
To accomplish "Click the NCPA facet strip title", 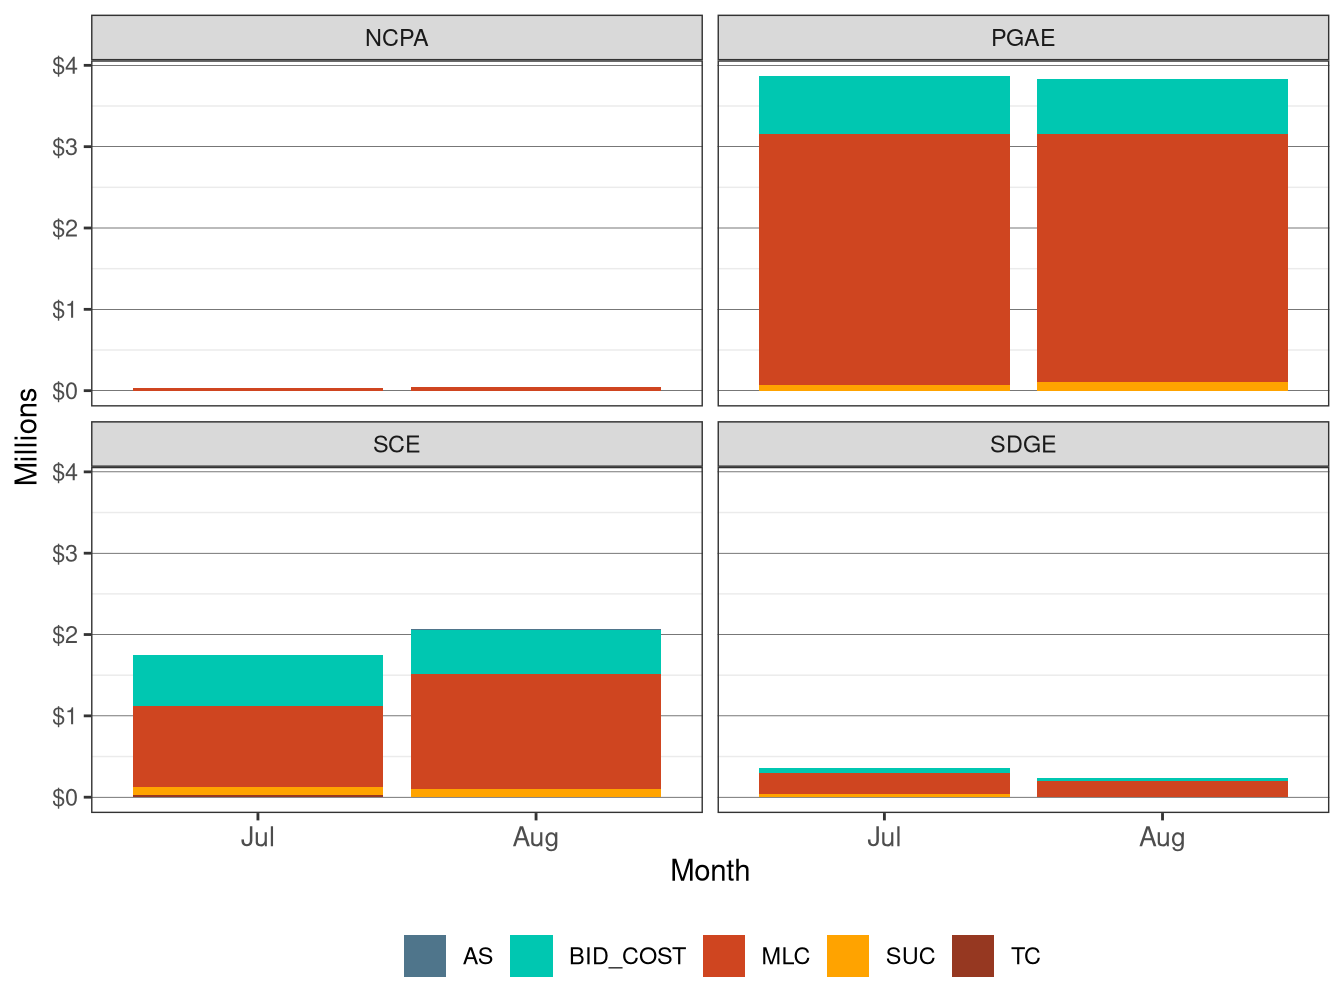I will point(397,38).
